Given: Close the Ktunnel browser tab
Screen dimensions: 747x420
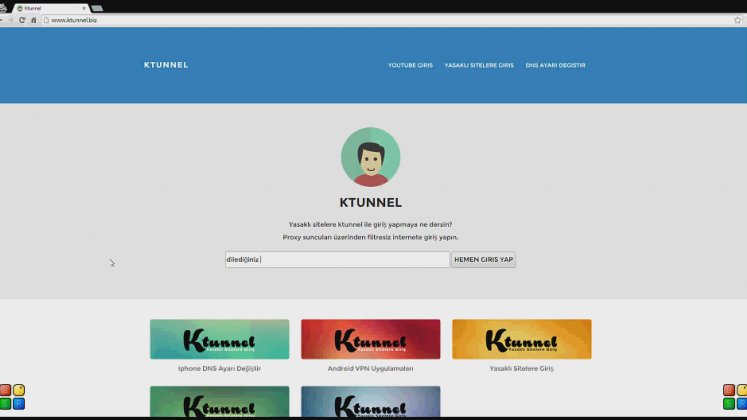Looking at the screenshot, I should (84, 8).
